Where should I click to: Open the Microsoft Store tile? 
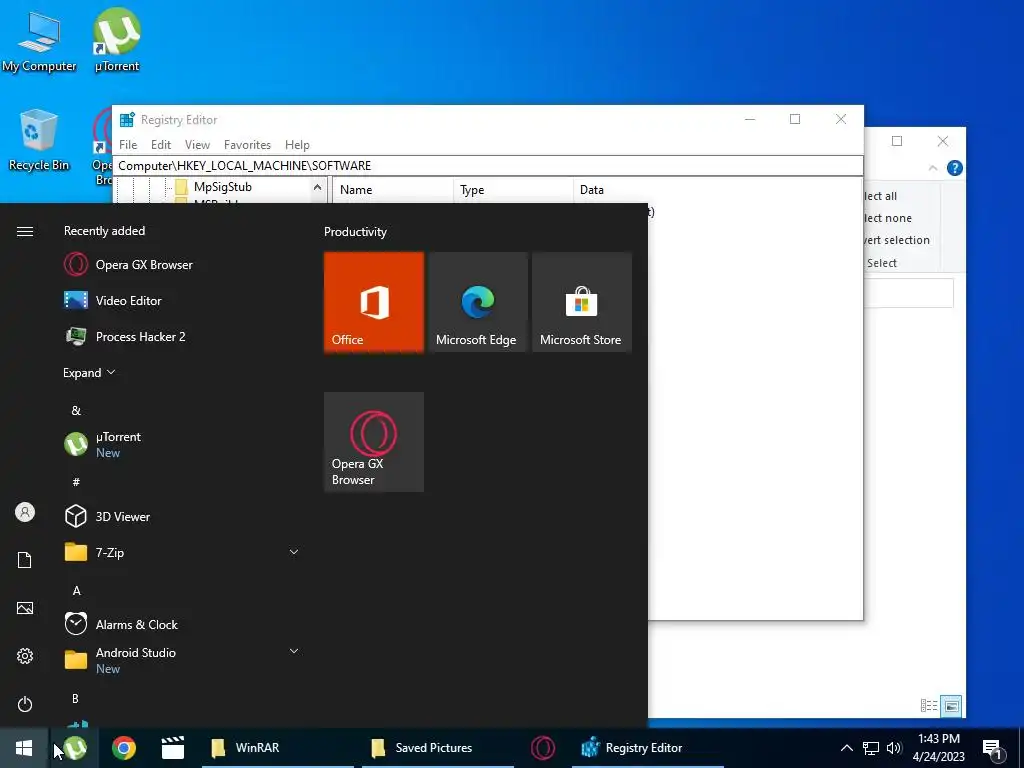click(x=581, y=302)
